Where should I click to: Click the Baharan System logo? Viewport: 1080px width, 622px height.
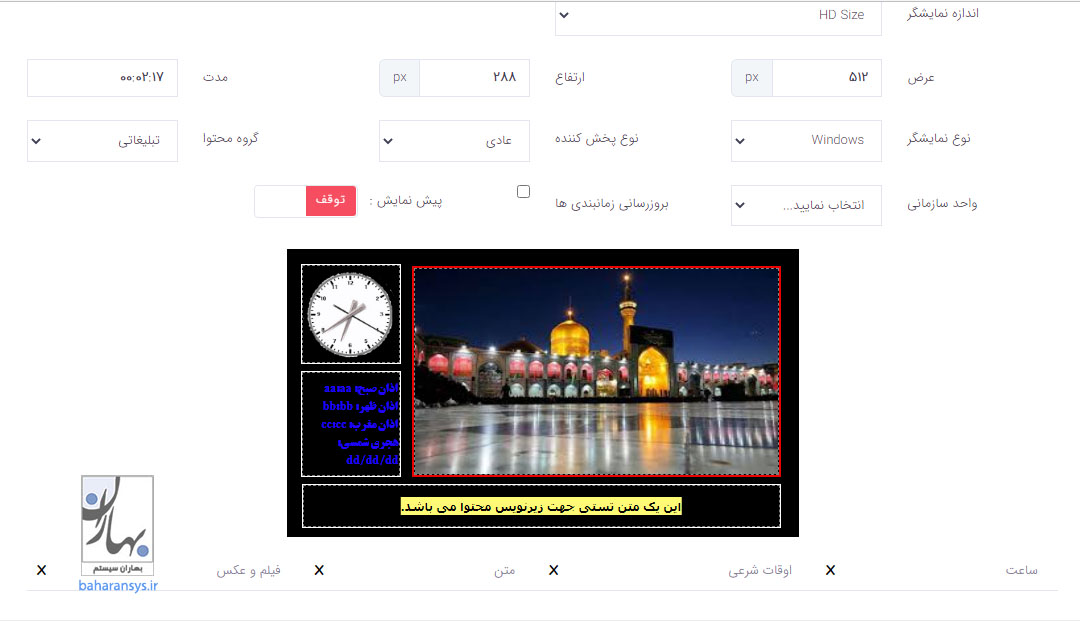(118, 525)
